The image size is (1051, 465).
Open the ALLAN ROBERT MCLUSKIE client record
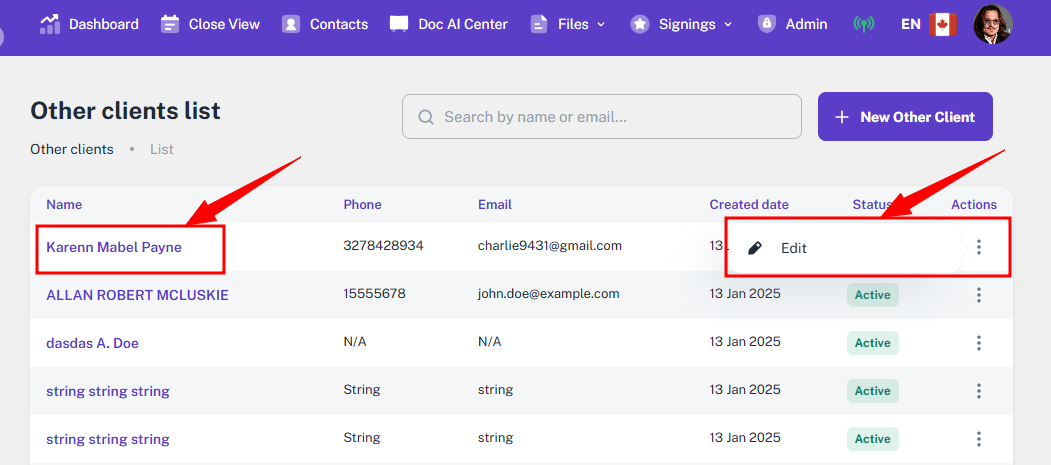pyautogui.click(x=137, y=295)
